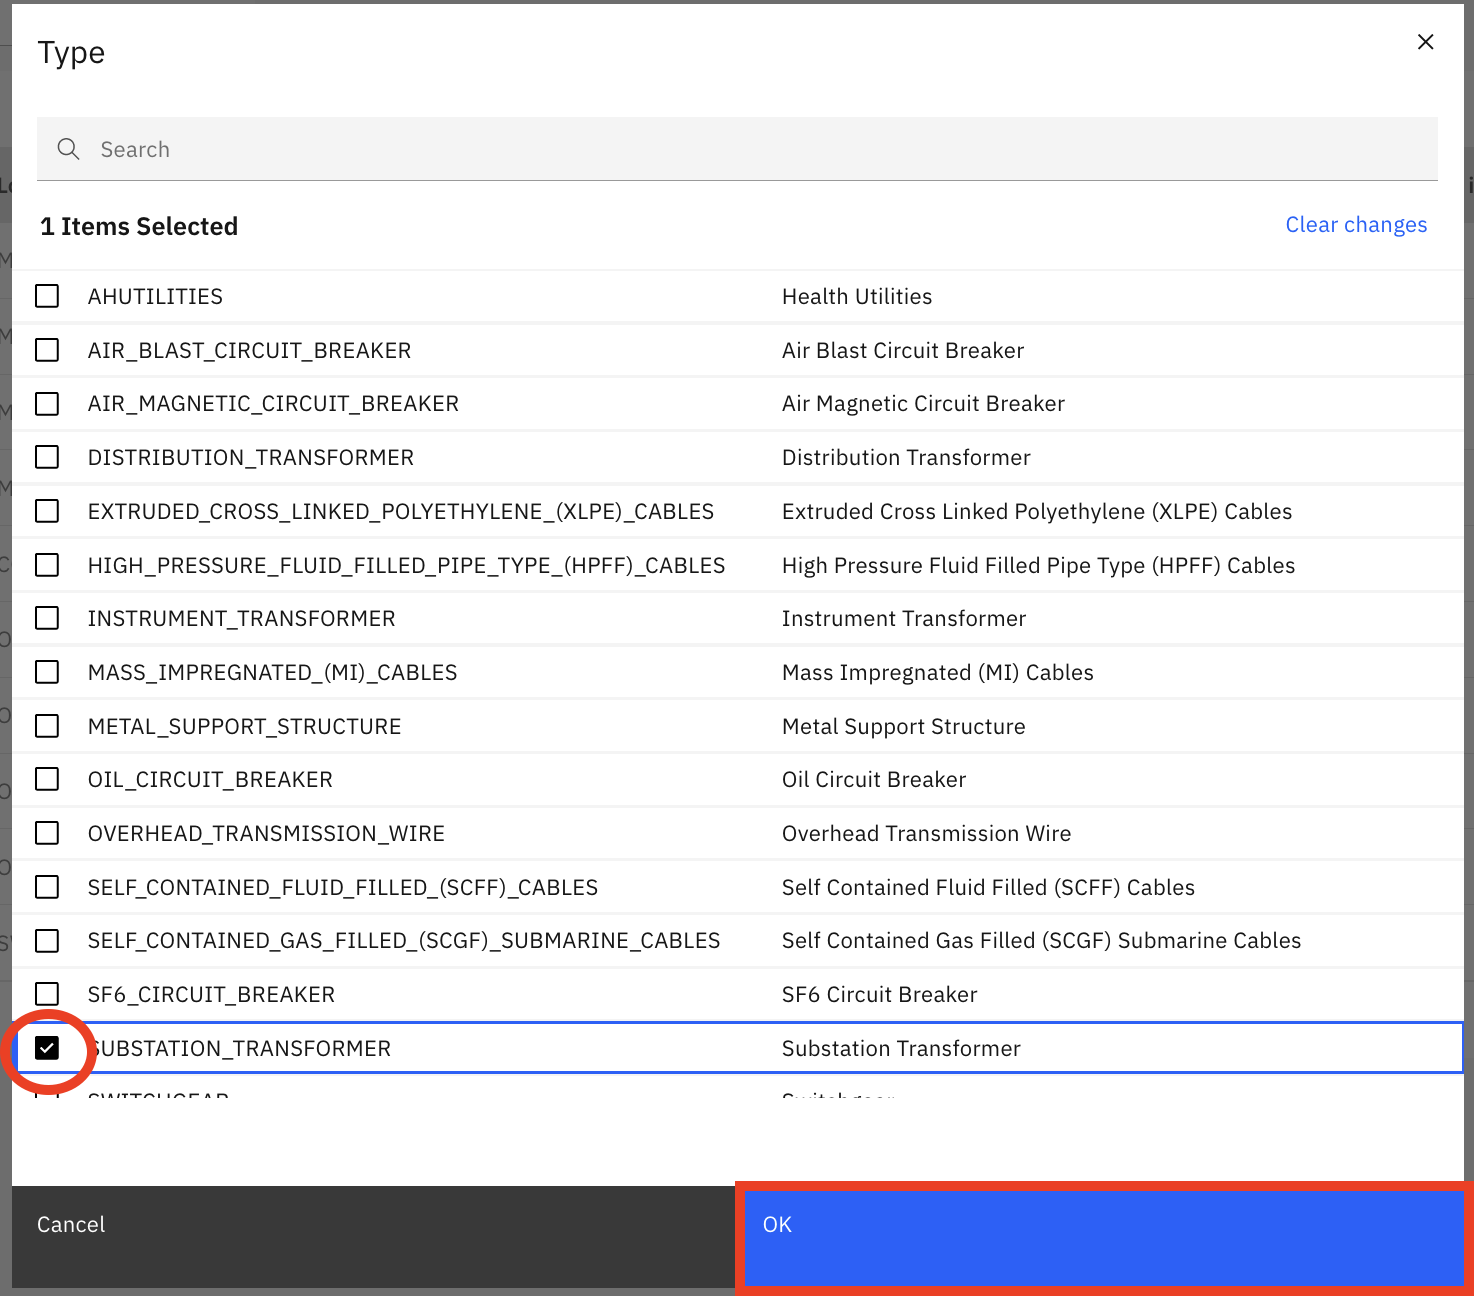Select the 'Oil Circuit Breaker' description
This screenshot has width=1474, height=1296.
(874, 779)
